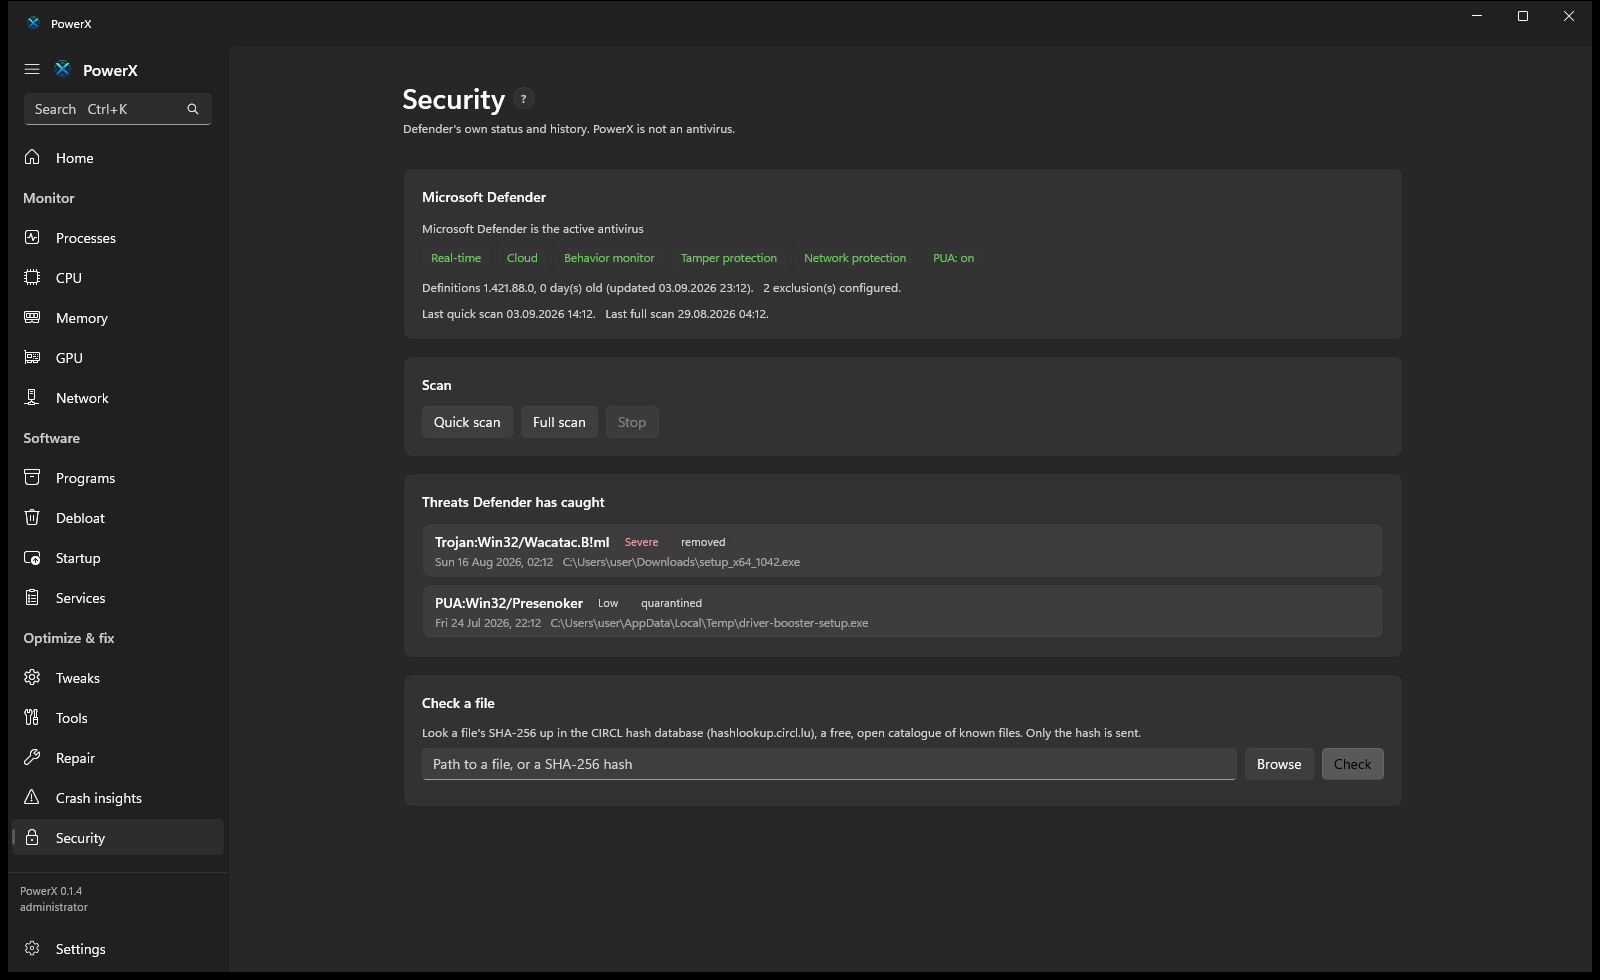Click the help question mark beside Security

523,99
